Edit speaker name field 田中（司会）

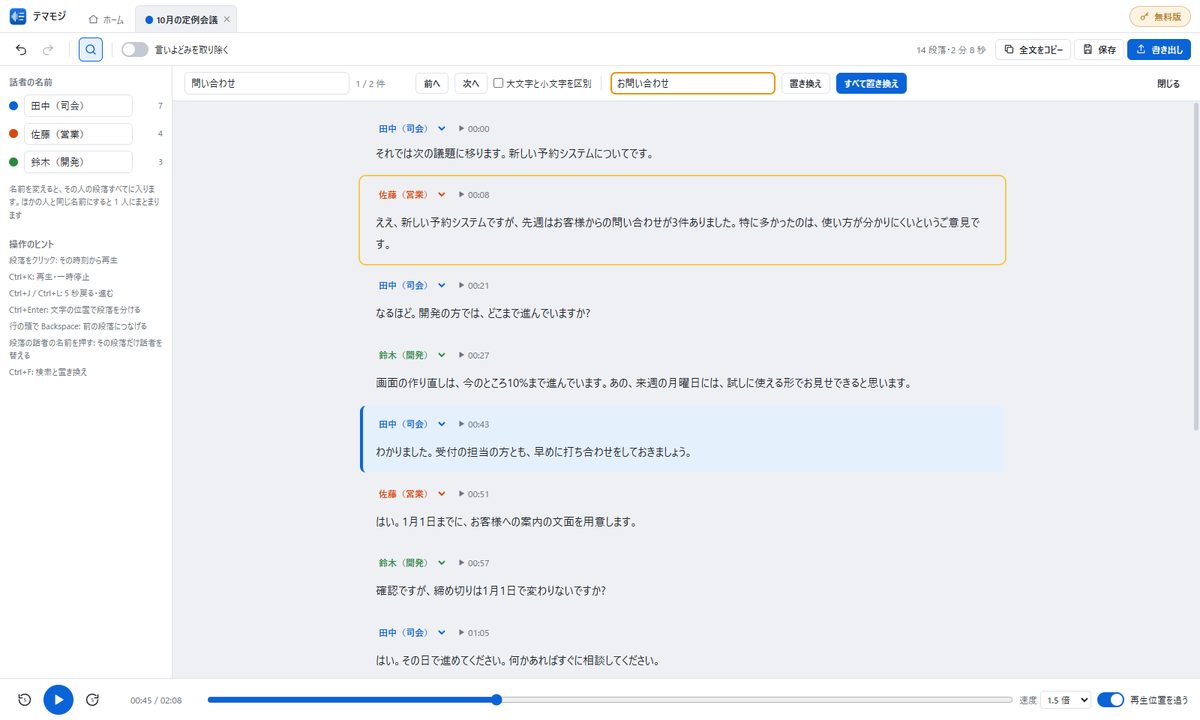point(78,106)
